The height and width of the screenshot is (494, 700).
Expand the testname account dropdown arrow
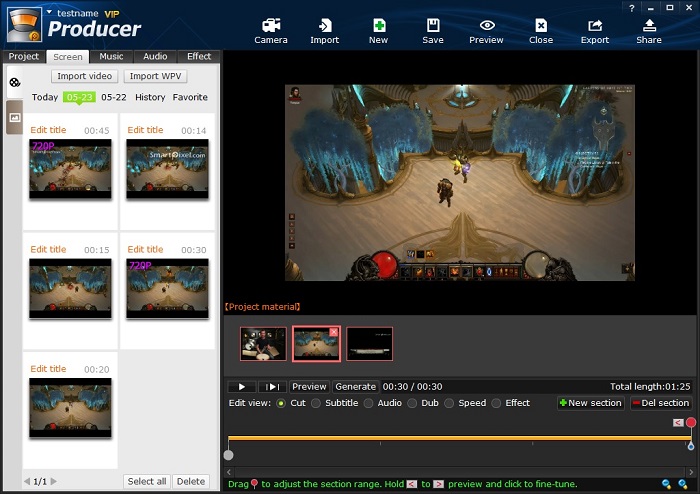pyautogui.click(x=49, y=12)
